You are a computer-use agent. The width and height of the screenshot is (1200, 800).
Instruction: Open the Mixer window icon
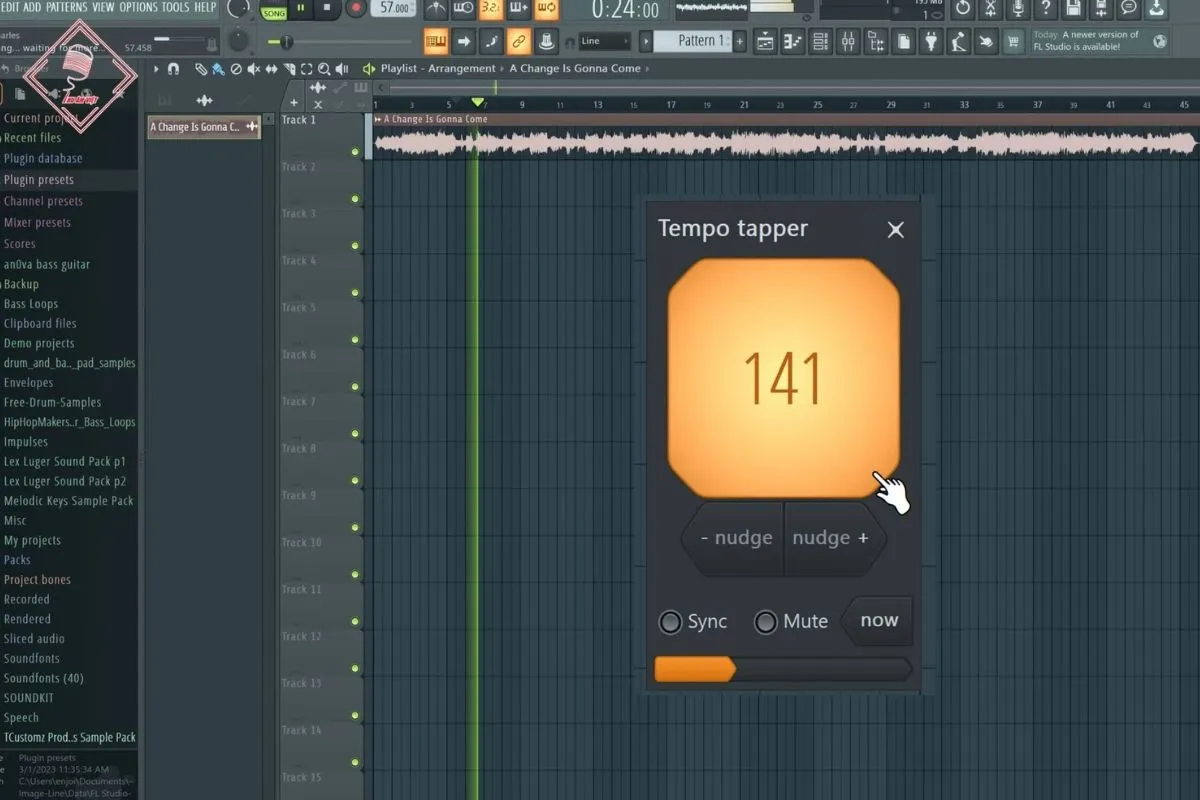click(848, 42)
